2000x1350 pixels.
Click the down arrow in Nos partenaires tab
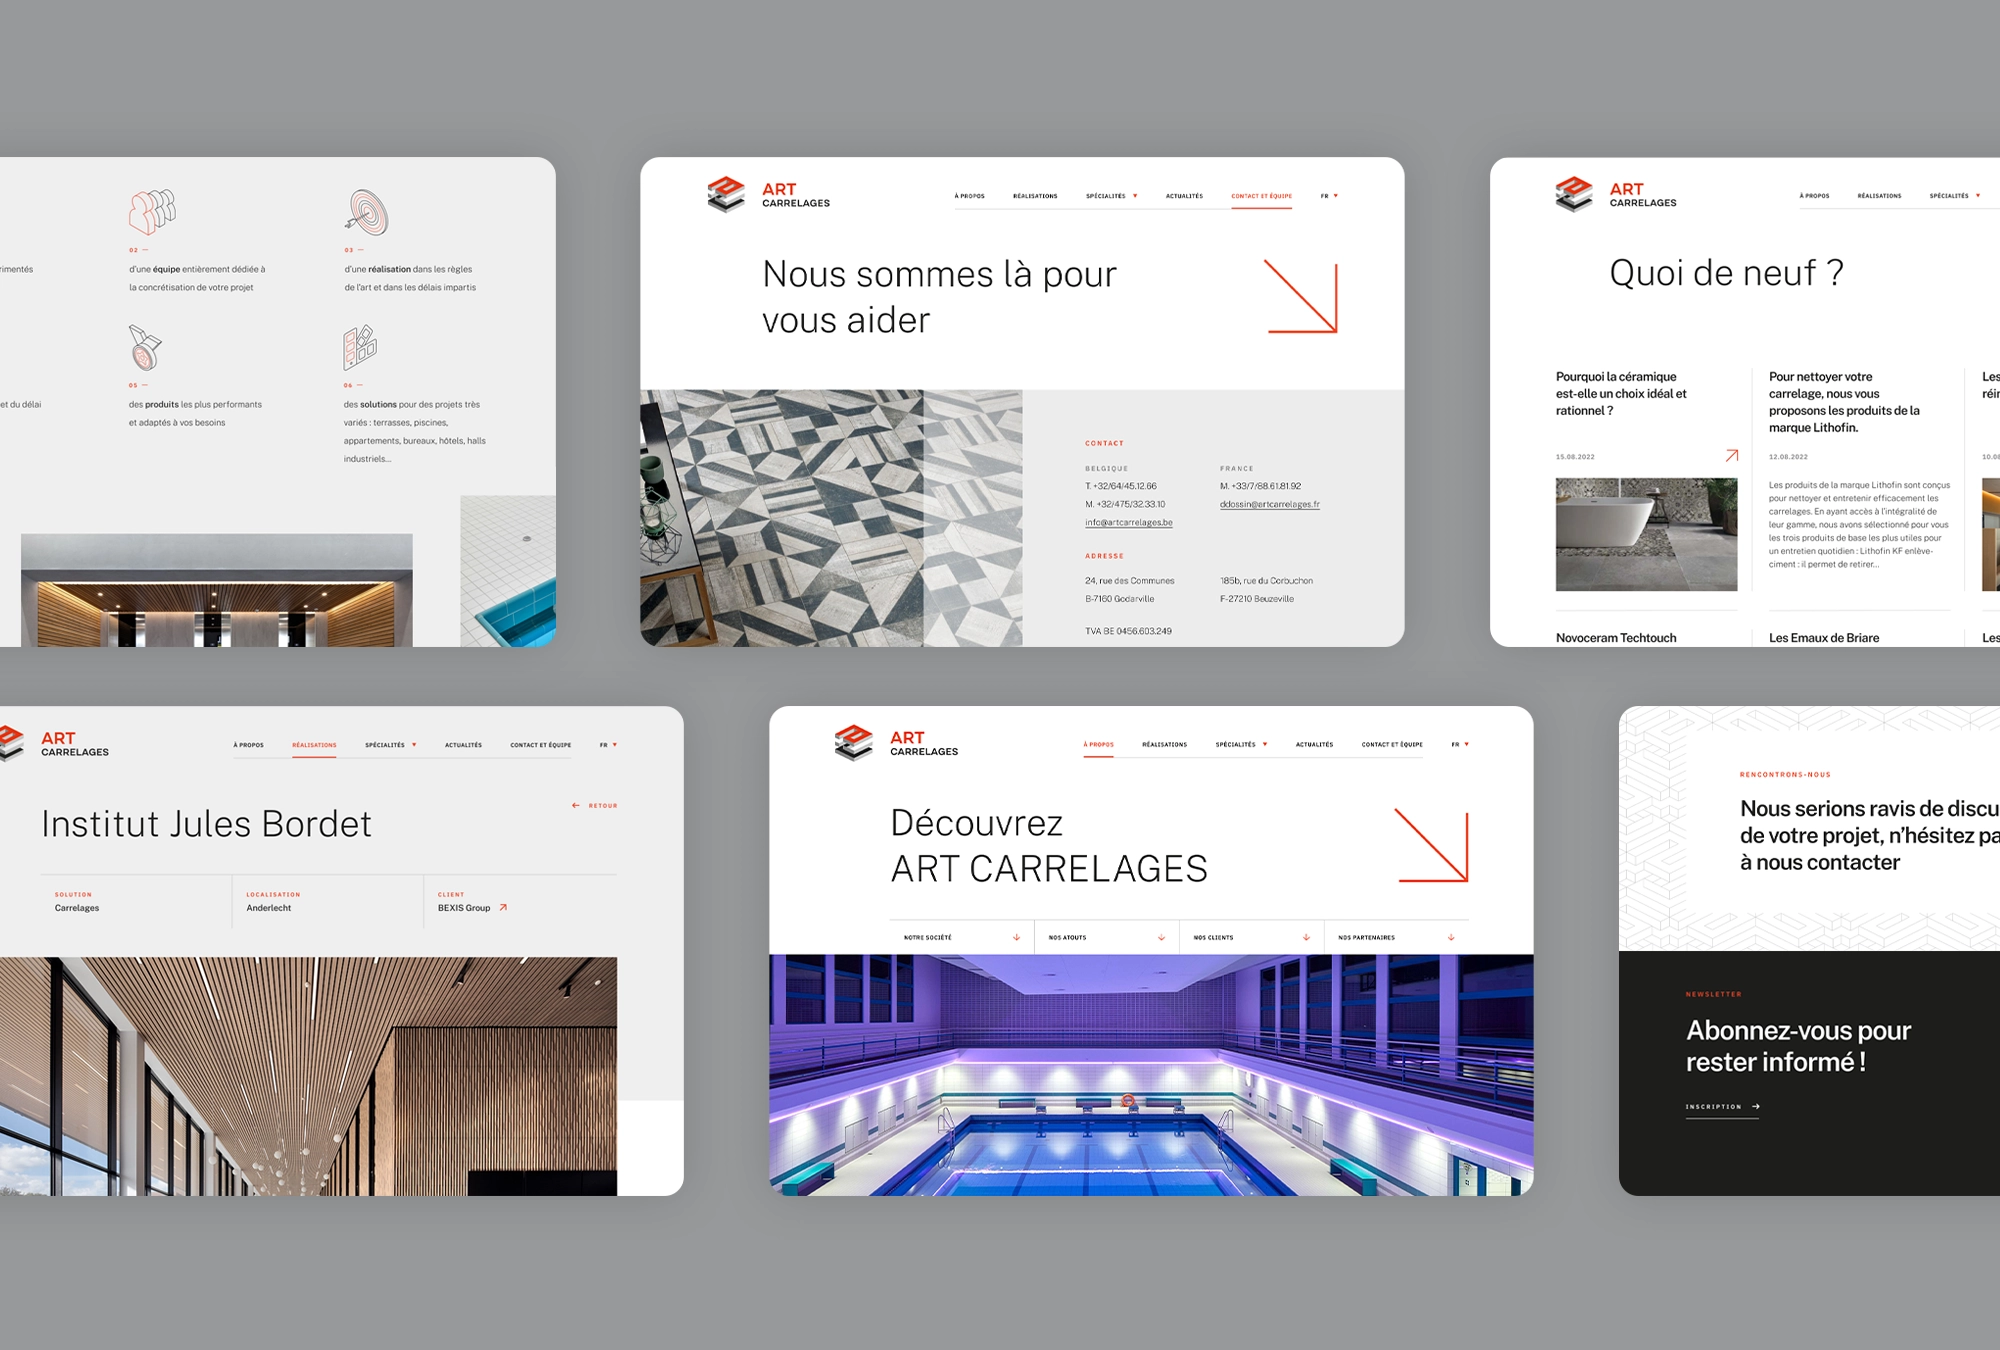[x=1451, y=937]
